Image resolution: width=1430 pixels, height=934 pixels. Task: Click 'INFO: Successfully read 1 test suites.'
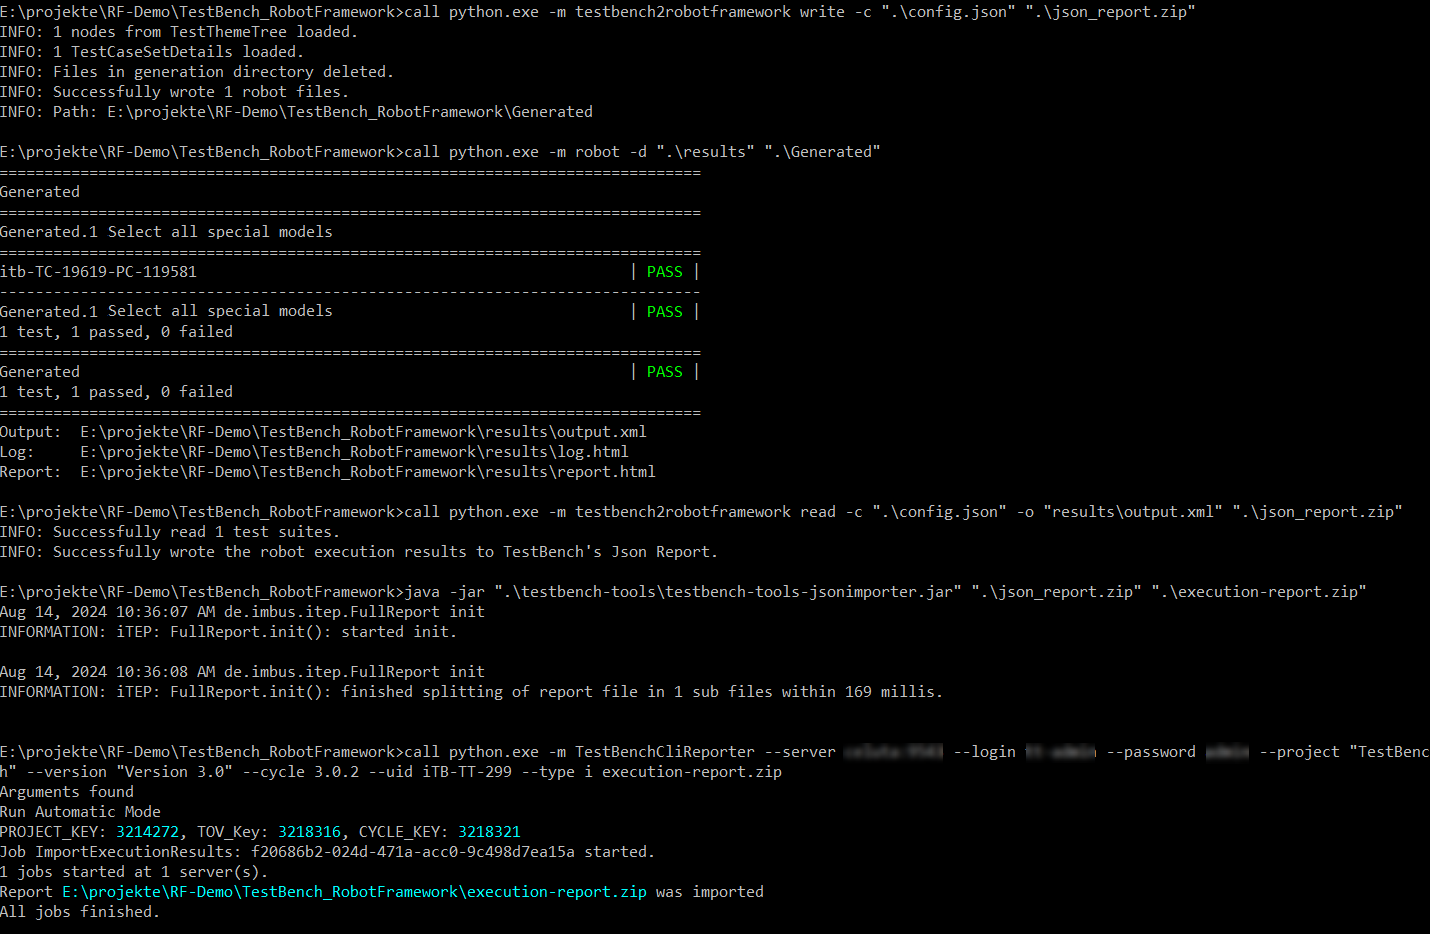(x=170, y=532)
